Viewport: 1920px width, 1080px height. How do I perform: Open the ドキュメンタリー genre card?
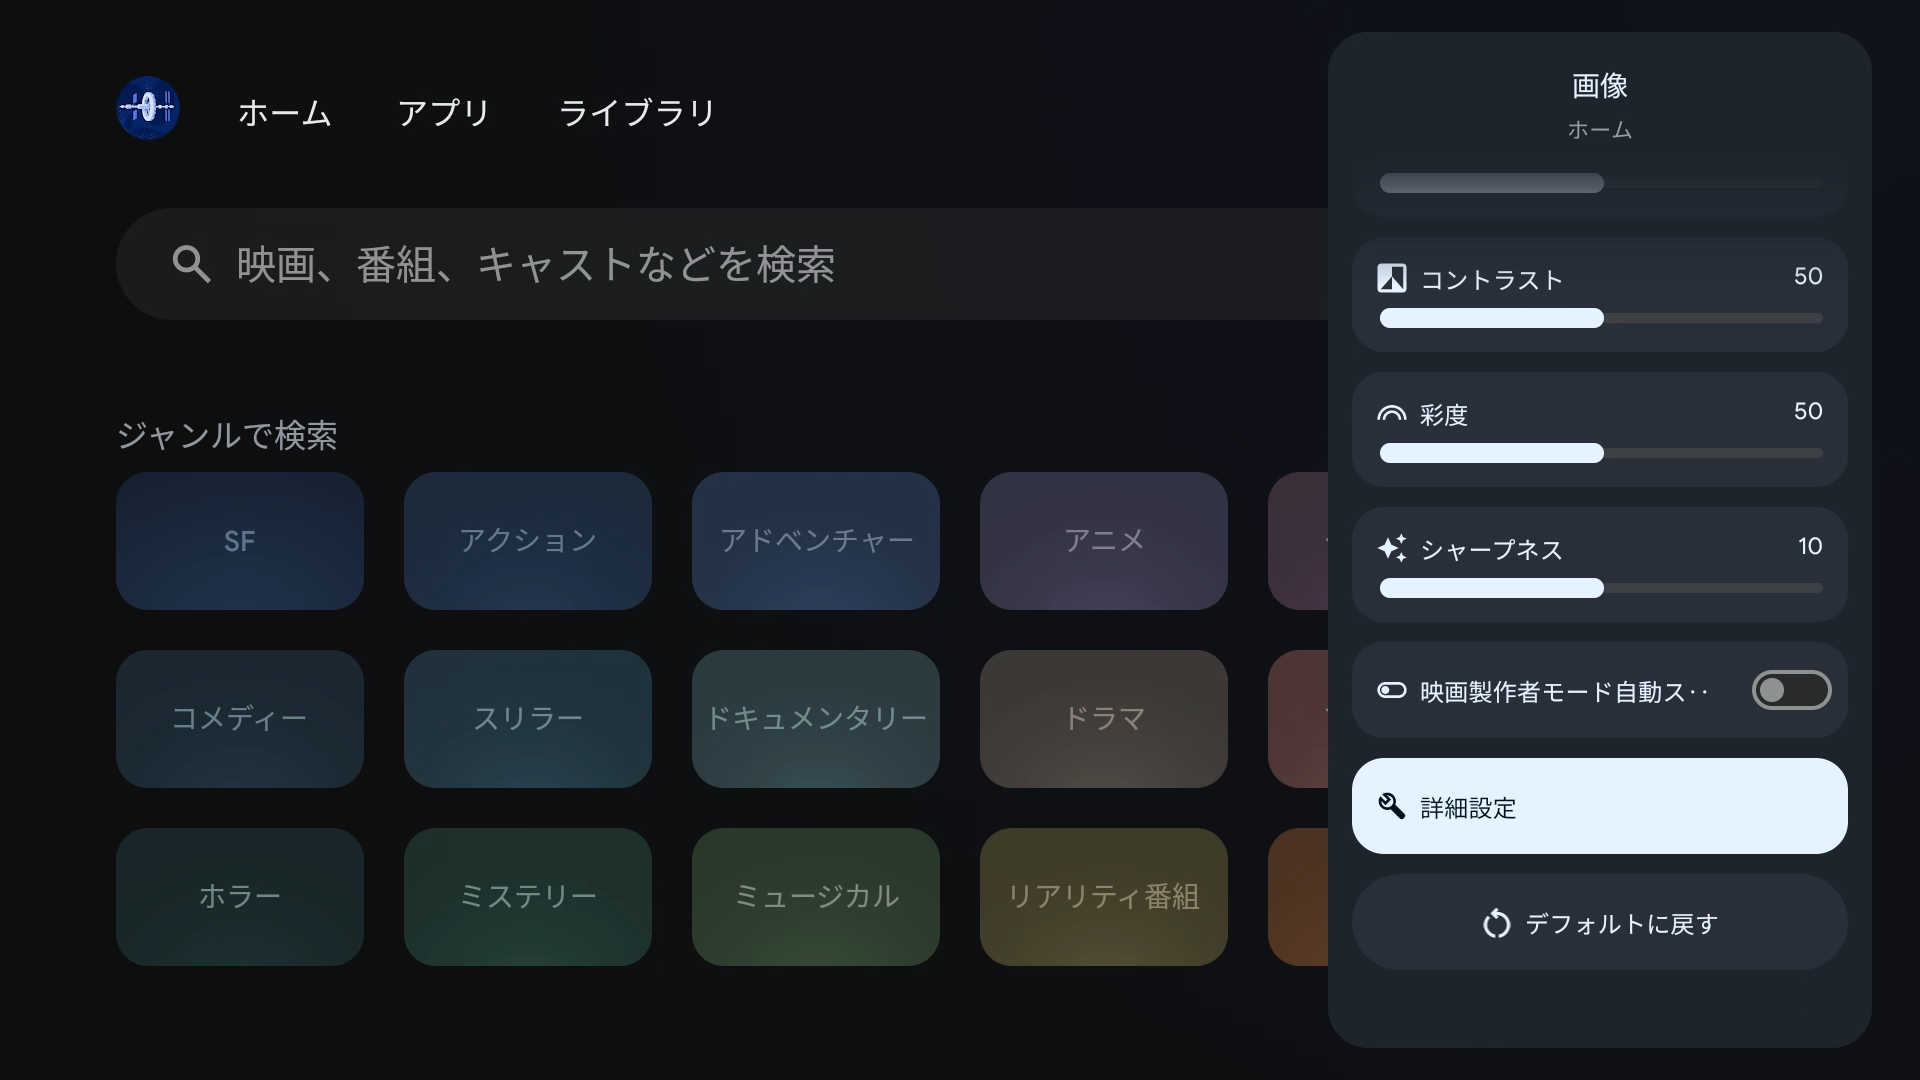pyautogui.click(x=815, y=718)
